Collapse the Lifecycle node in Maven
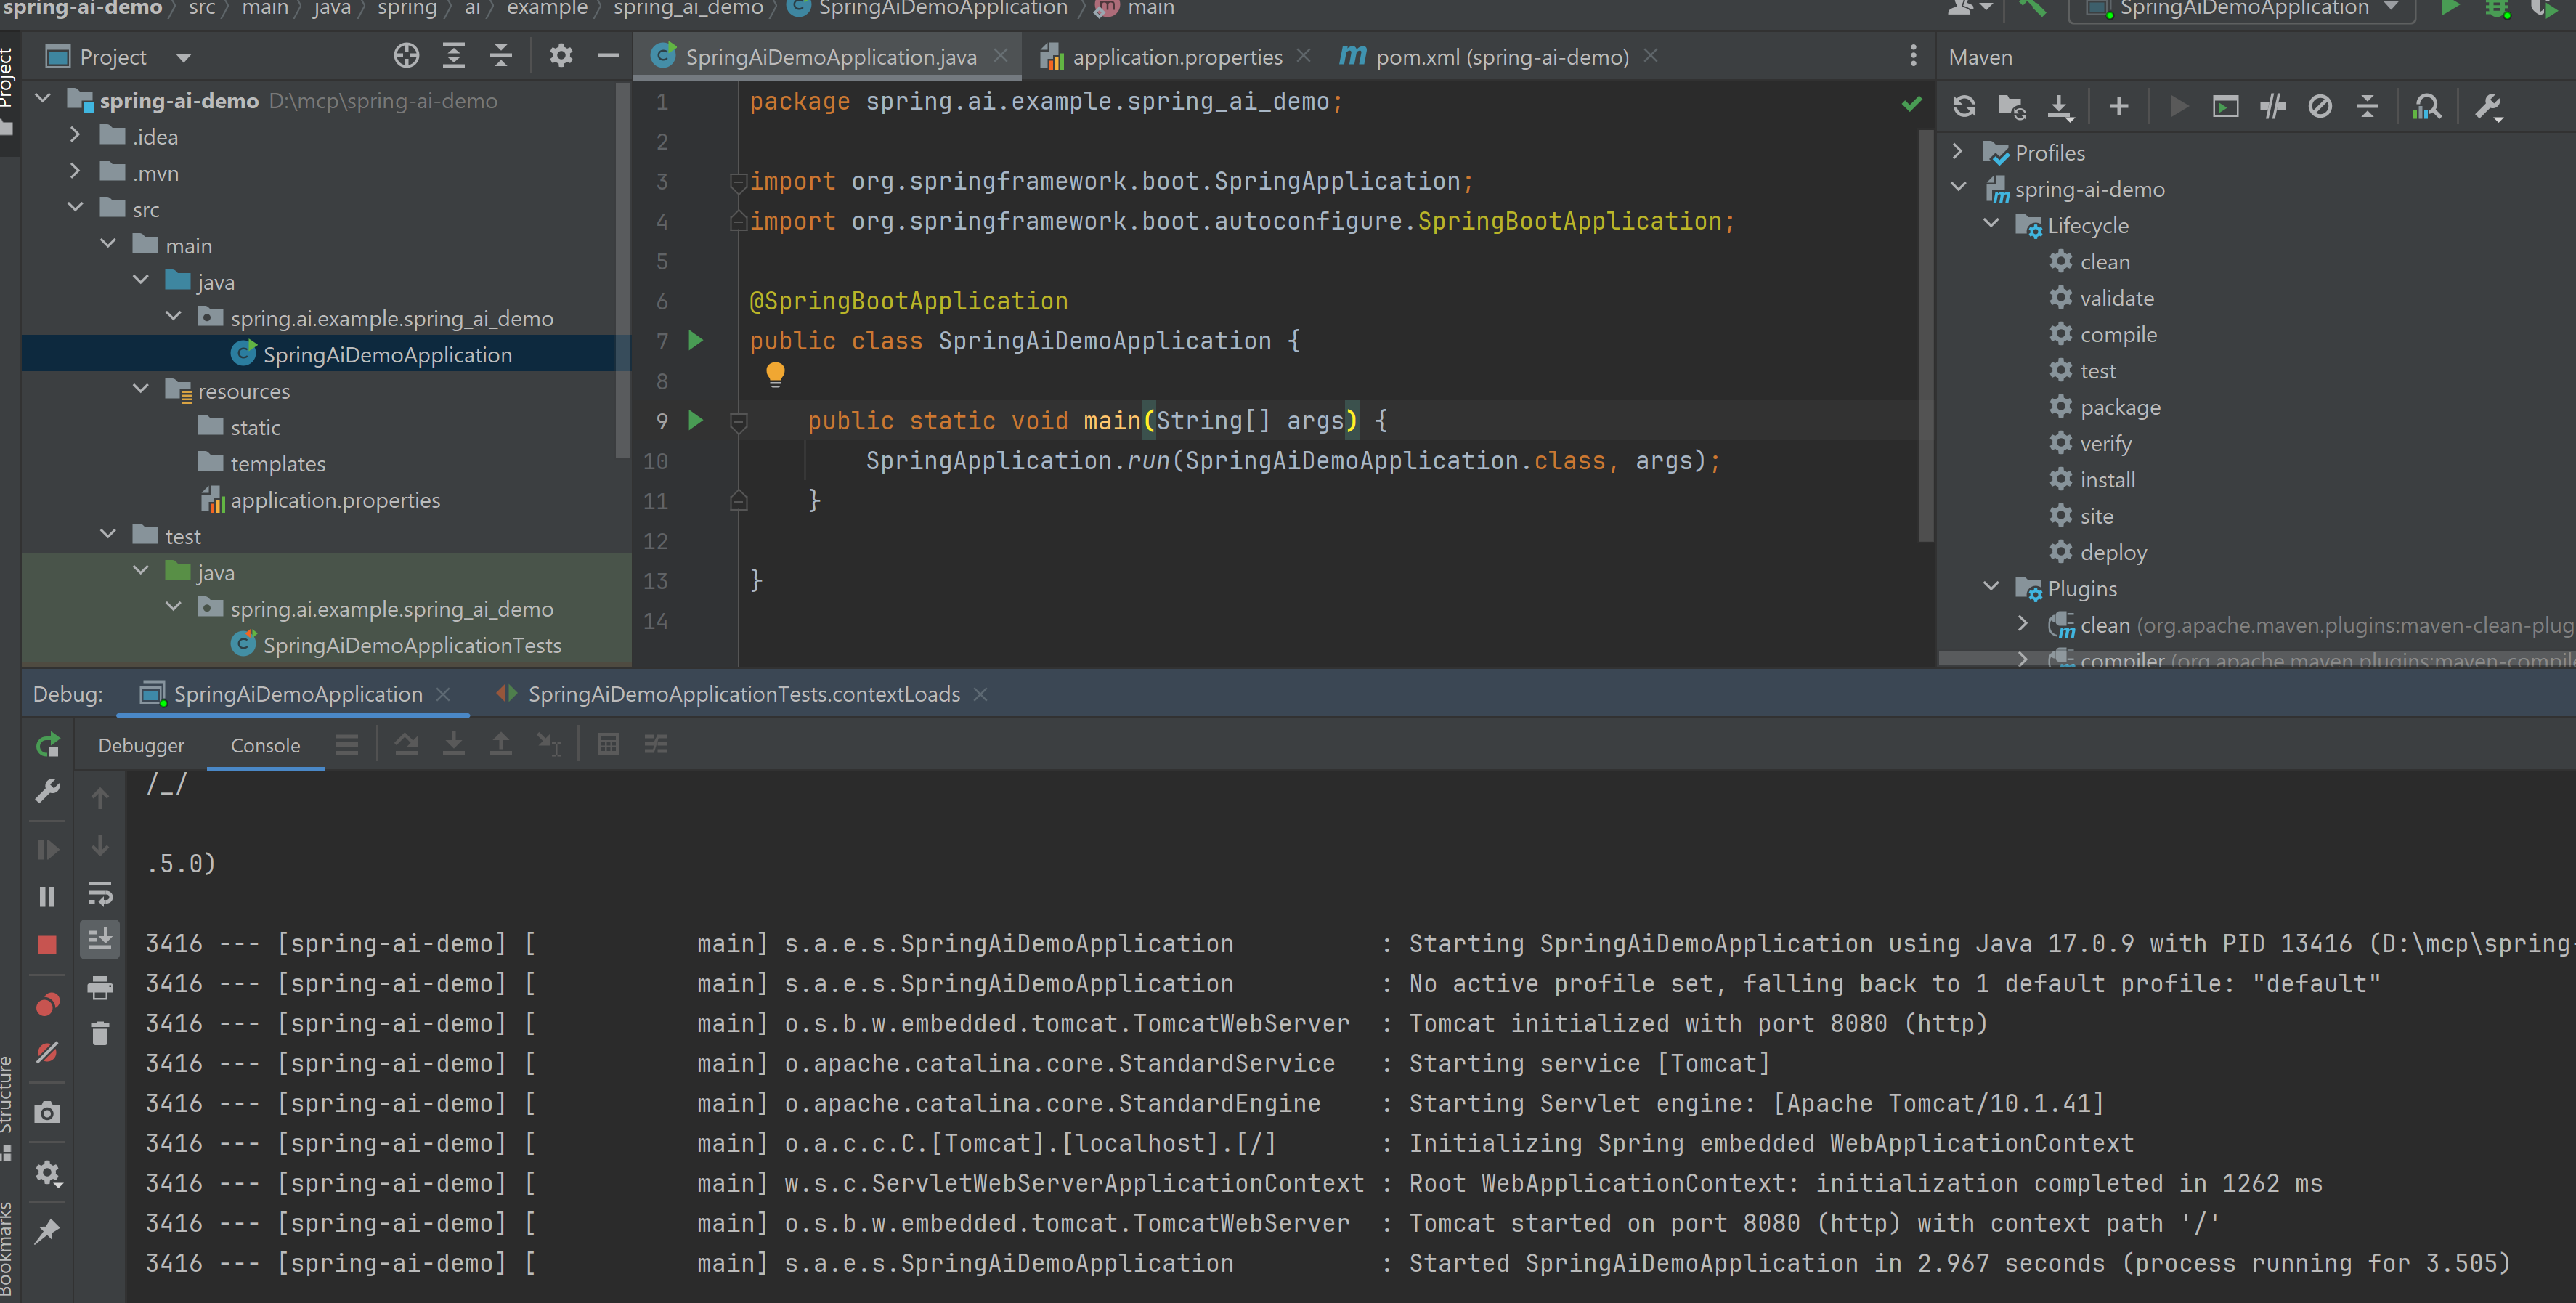 coord(1991,224)
